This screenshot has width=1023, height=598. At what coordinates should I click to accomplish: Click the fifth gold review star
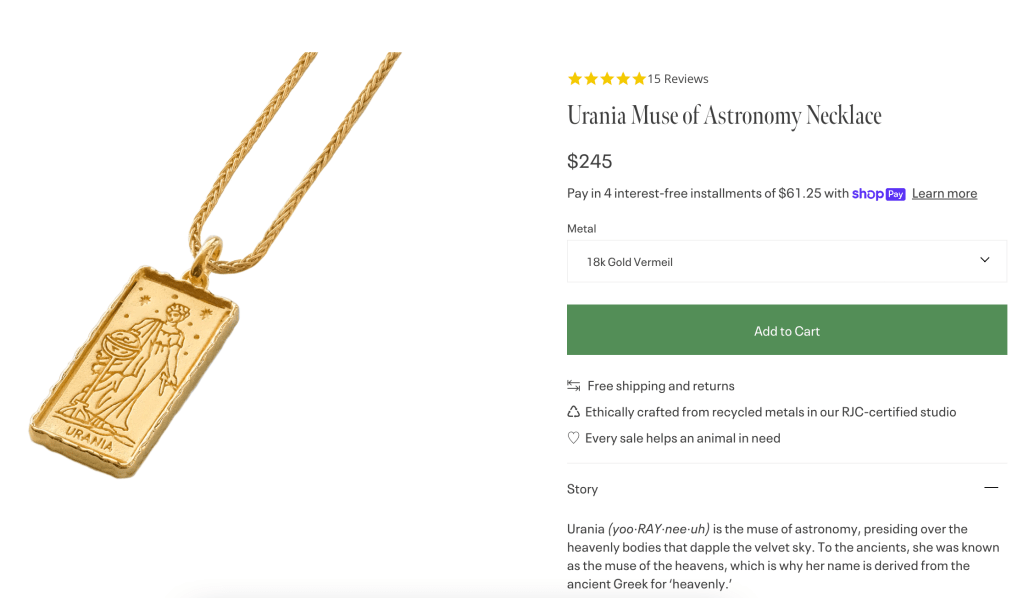[x=638, y=77]
